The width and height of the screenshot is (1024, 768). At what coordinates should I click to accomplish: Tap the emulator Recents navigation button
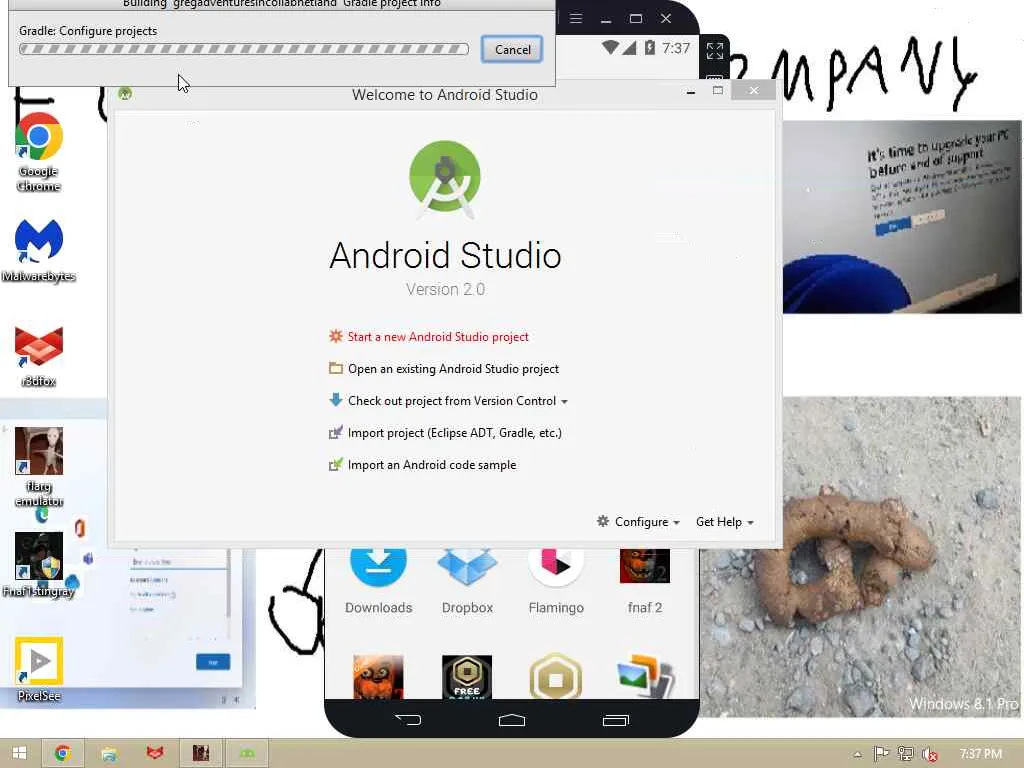[615, 720]
